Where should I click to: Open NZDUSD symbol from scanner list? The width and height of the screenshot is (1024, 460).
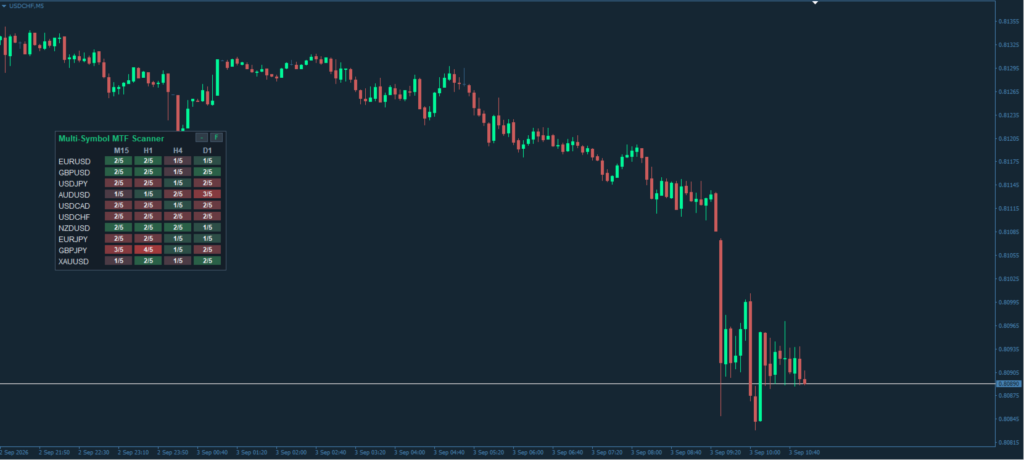74,228
